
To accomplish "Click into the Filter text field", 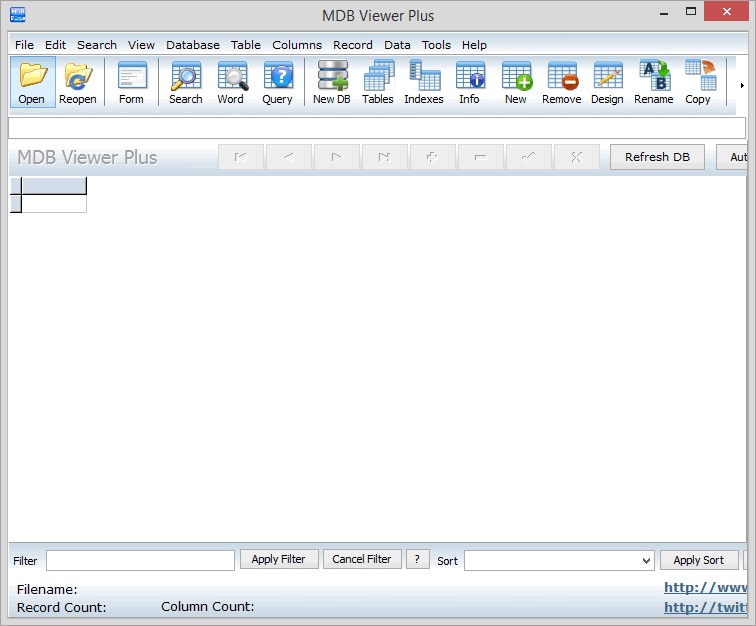I will (x=140, y=560).
